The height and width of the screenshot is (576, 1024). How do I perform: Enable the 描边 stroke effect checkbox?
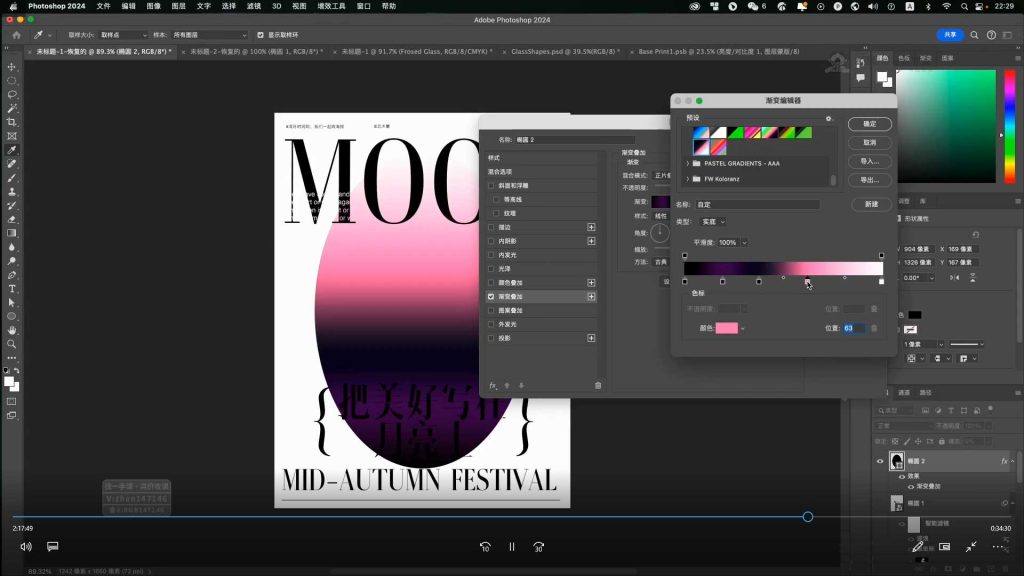(x=491, y=227)
